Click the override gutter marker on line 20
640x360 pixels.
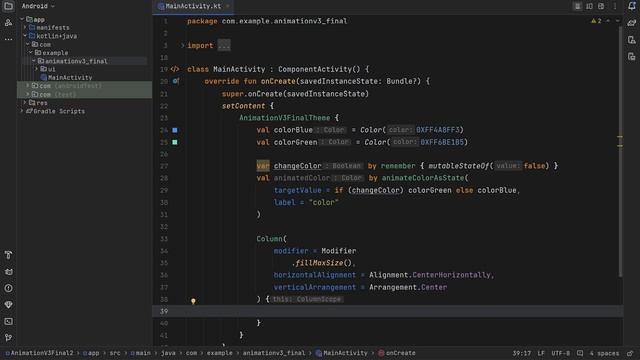click(176, 81)
